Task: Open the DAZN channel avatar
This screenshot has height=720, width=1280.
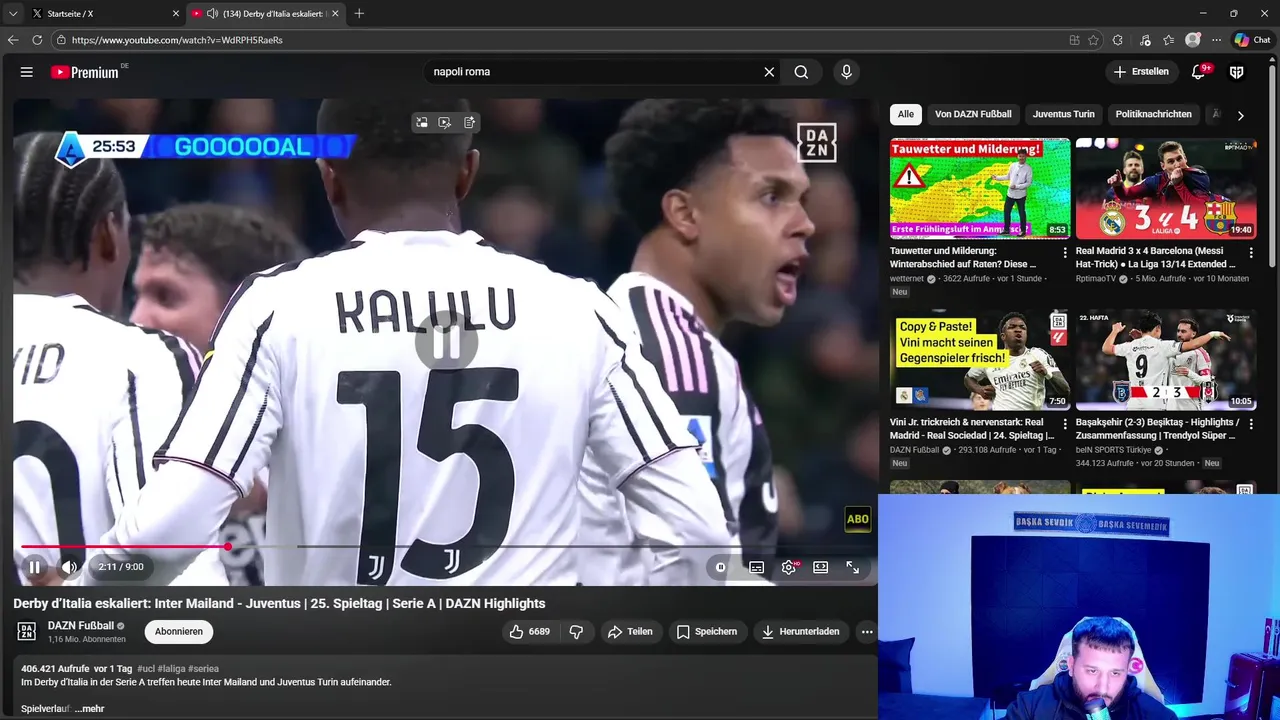Action: (x=27, y=631)
